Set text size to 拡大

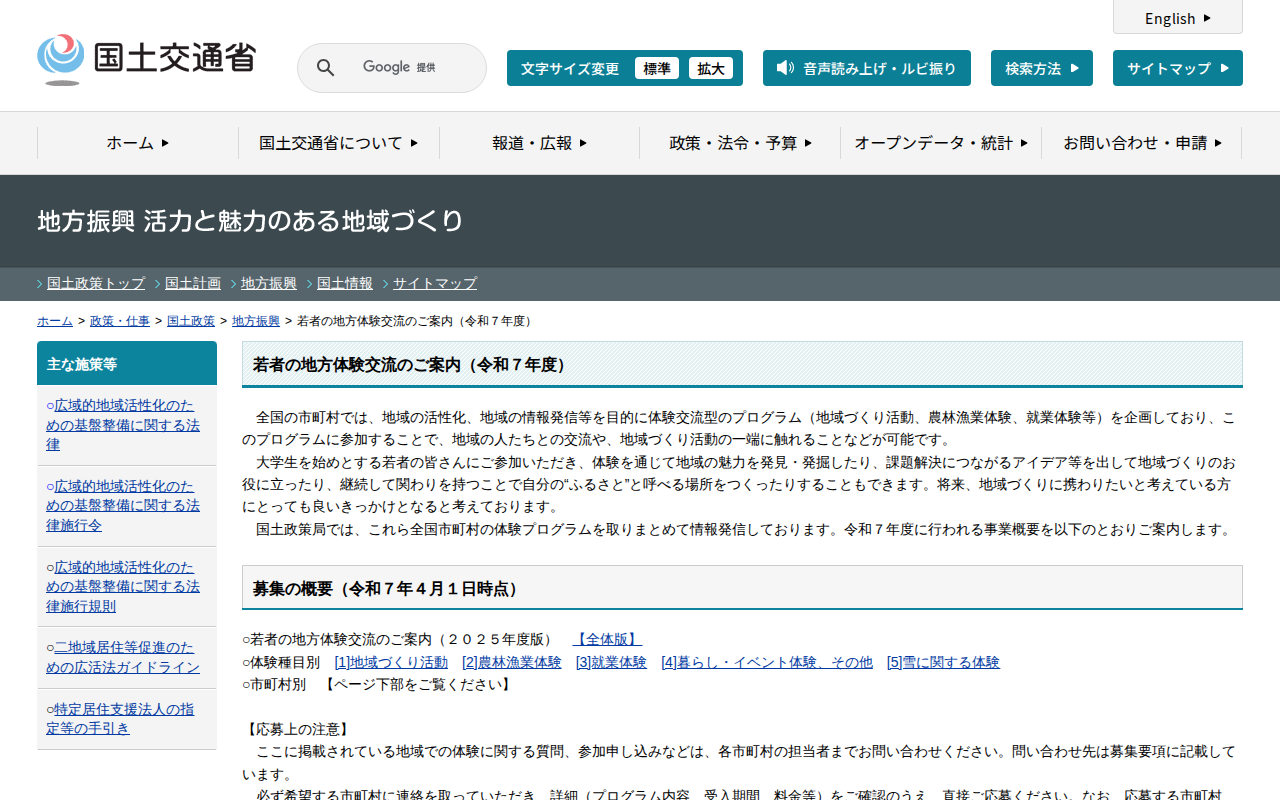pos(710,69)
